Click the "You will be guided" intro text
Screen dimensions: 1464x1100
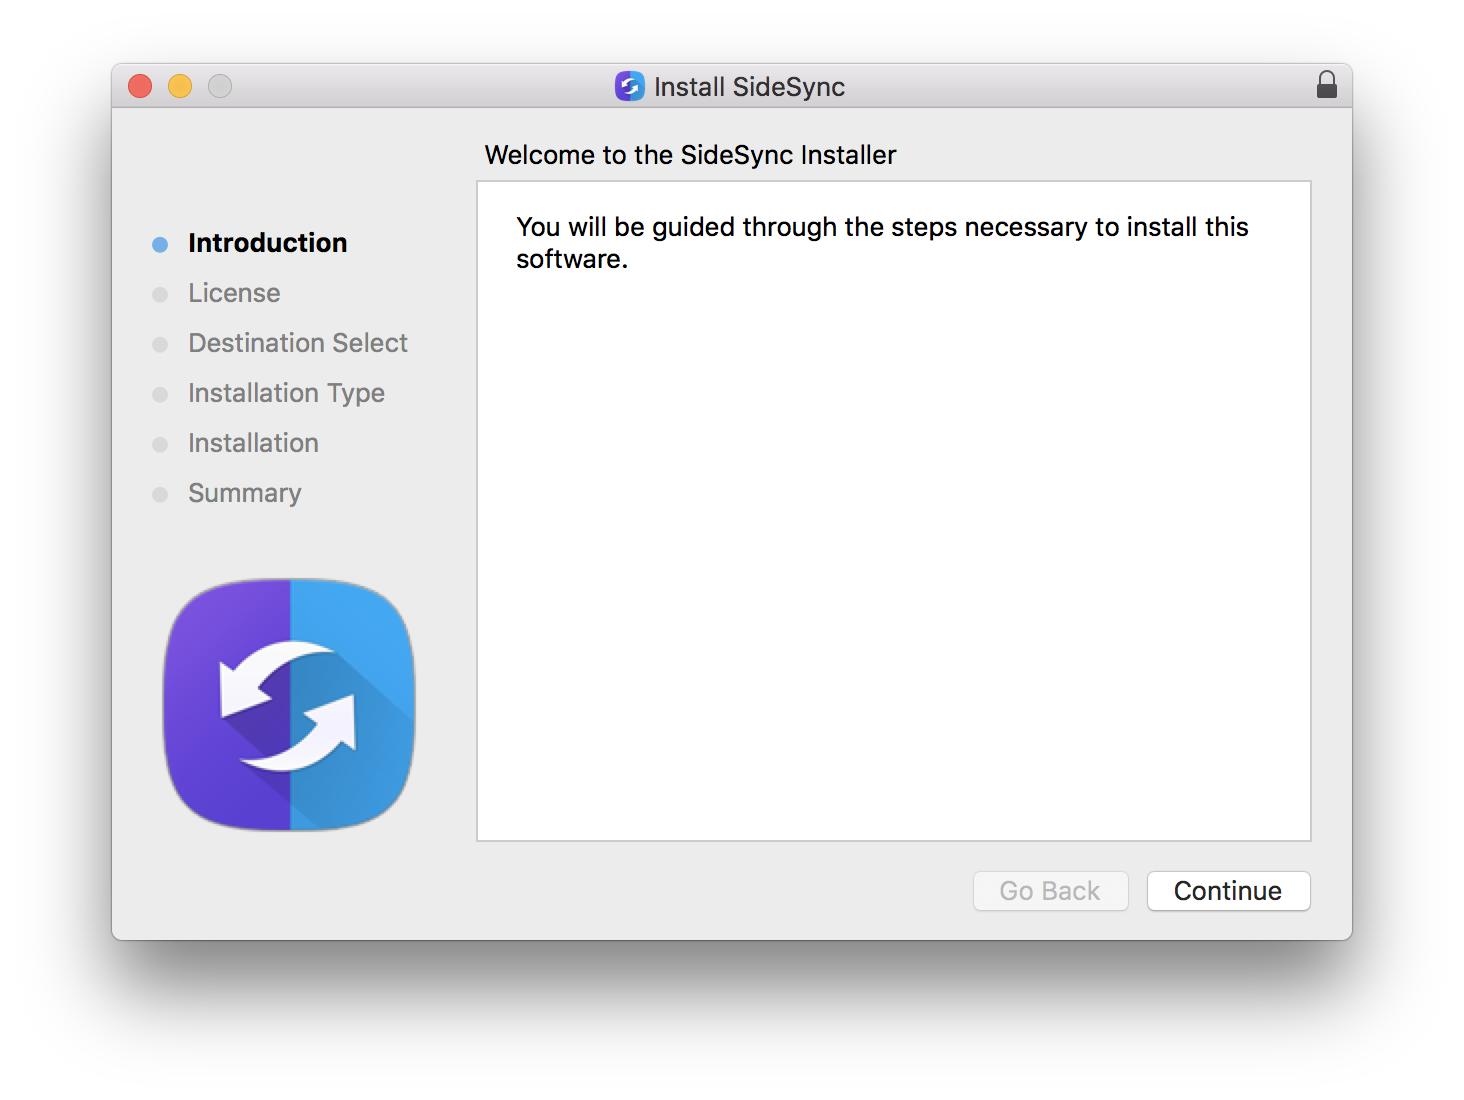click(x=882, y=243)
